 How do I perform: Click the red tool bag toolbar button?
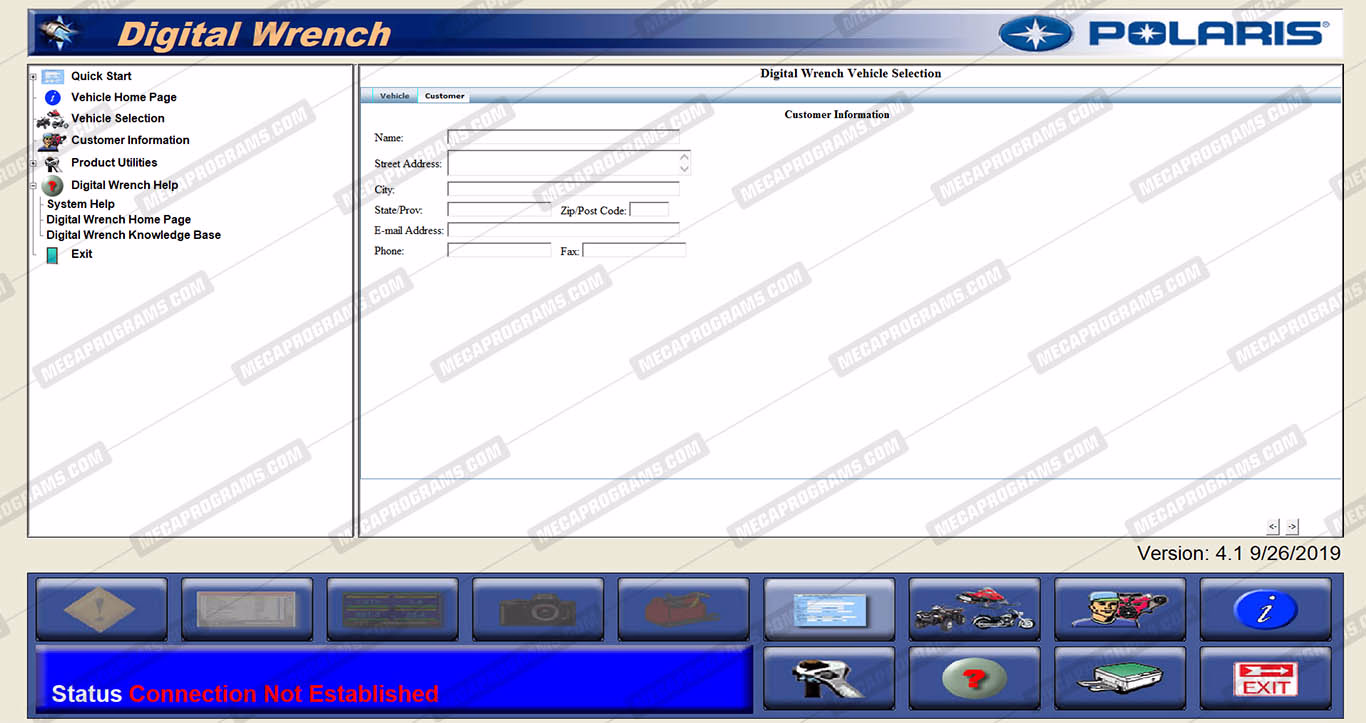coord(683,609)
